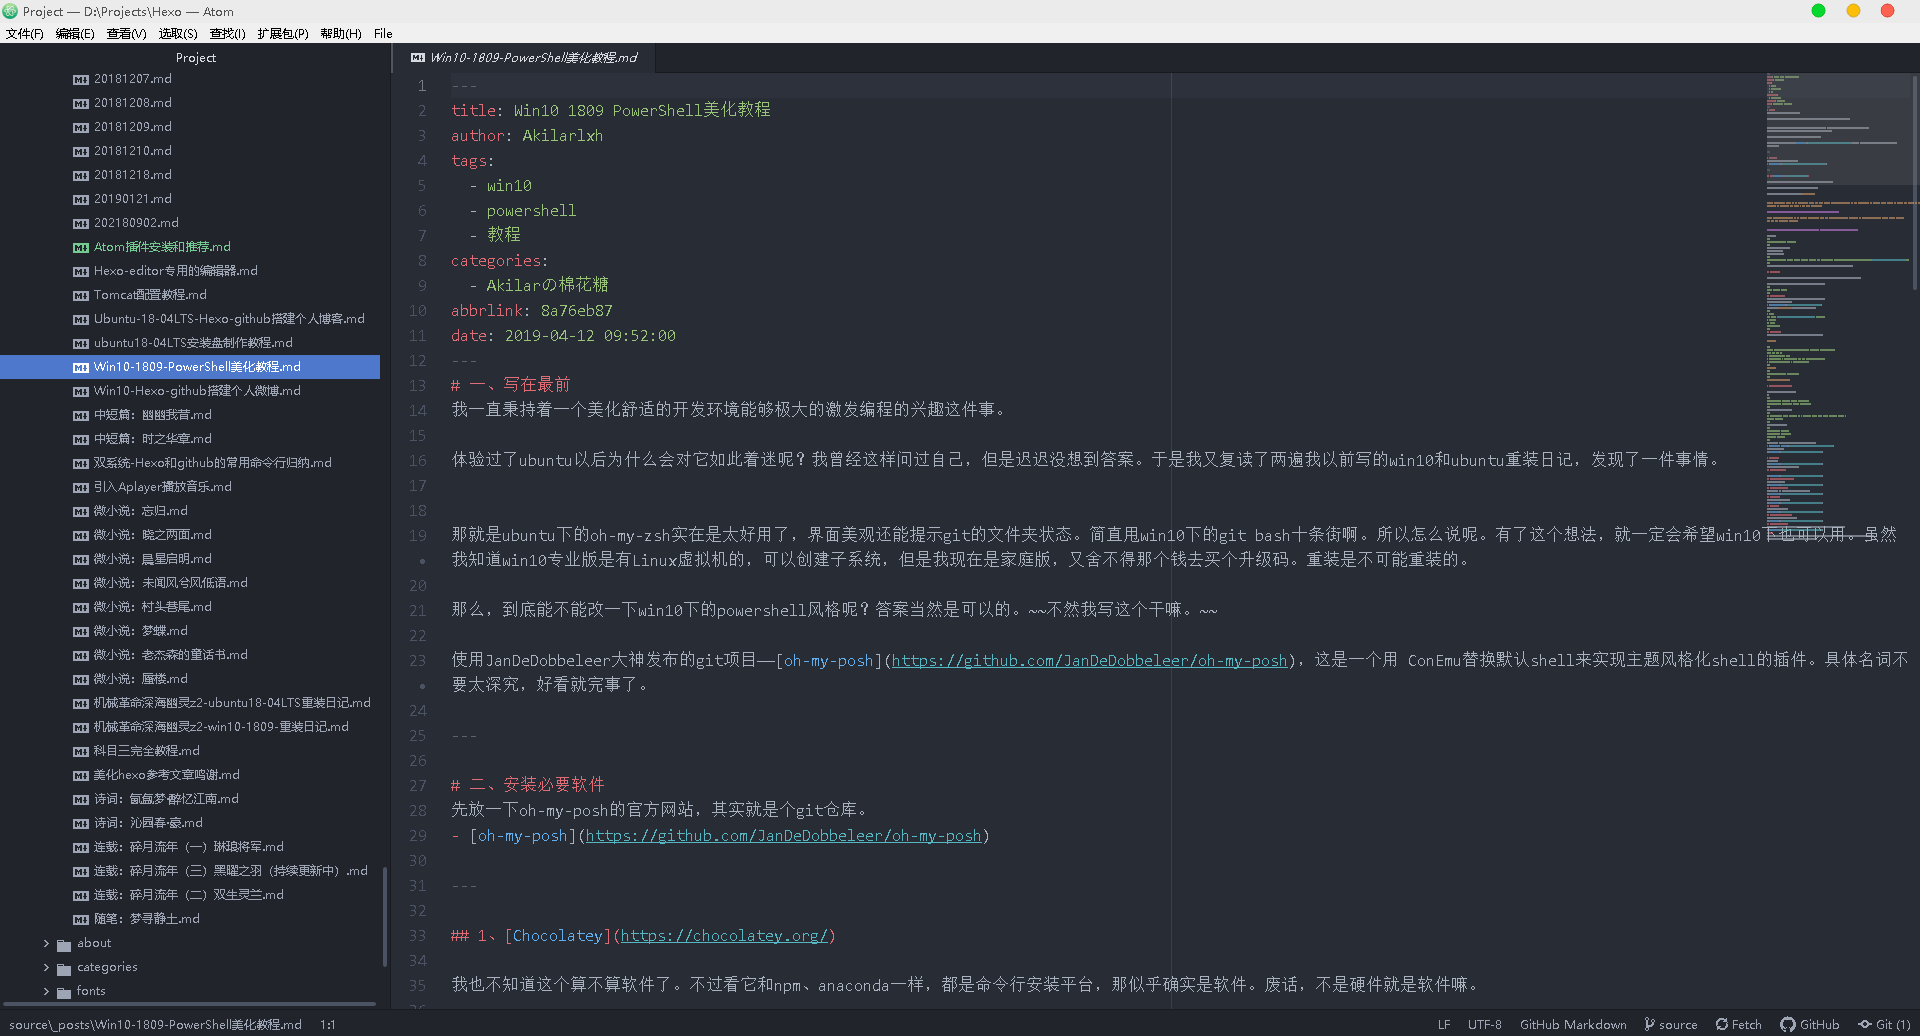This screenshot has width=1920, height=1036.
Task: Click the UTF-8 encoding selector
Action: pyautogui.click(x=1484, y=1024)
